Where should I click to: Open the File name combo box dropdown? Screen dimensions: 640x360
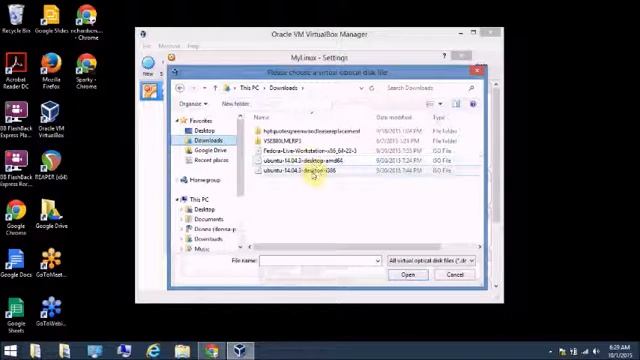(377, 261)
